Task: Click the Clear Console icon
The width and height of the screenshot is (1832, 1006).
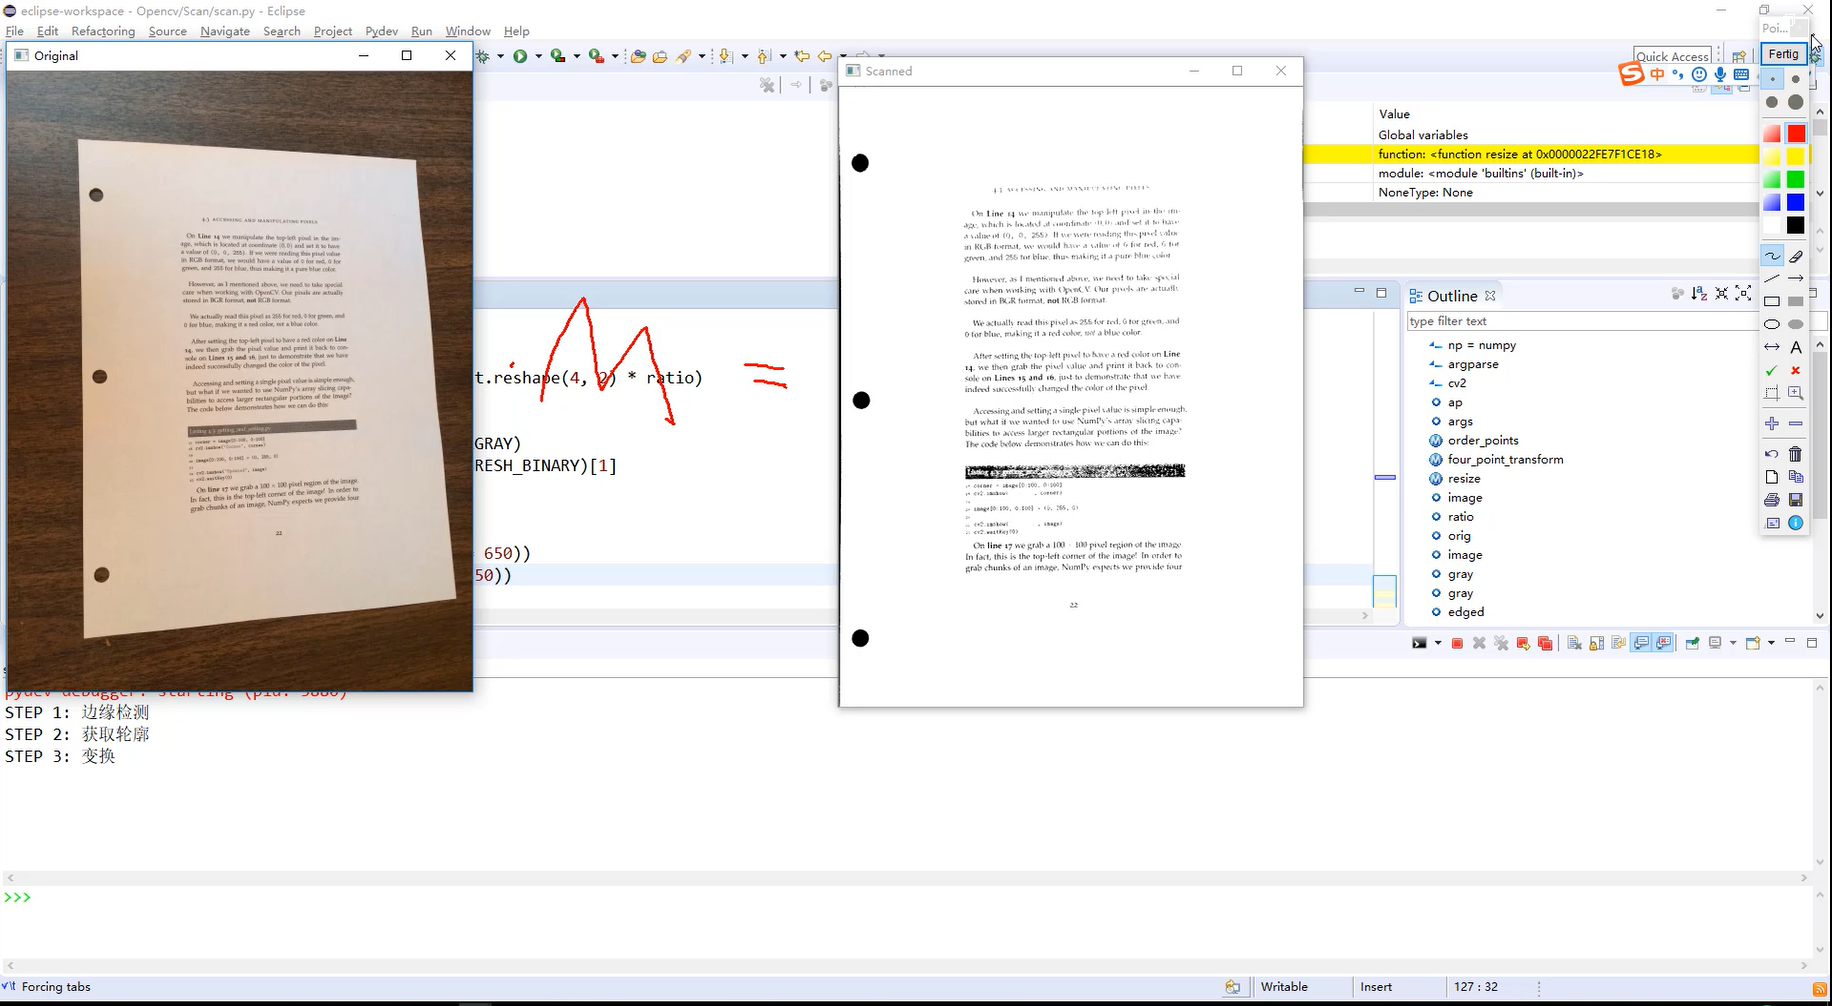Action: 1574,643
